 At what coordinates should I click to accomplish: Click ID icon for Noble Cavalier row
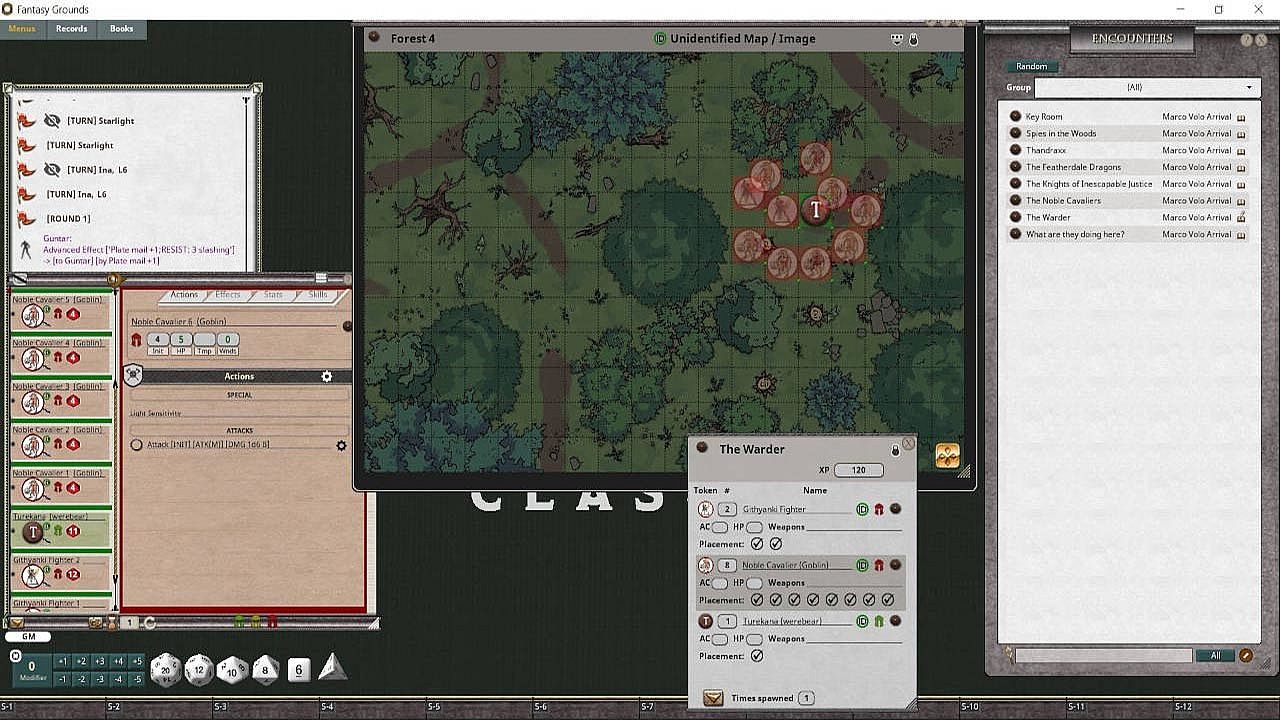pyautogui.click(x=862, y=565)
